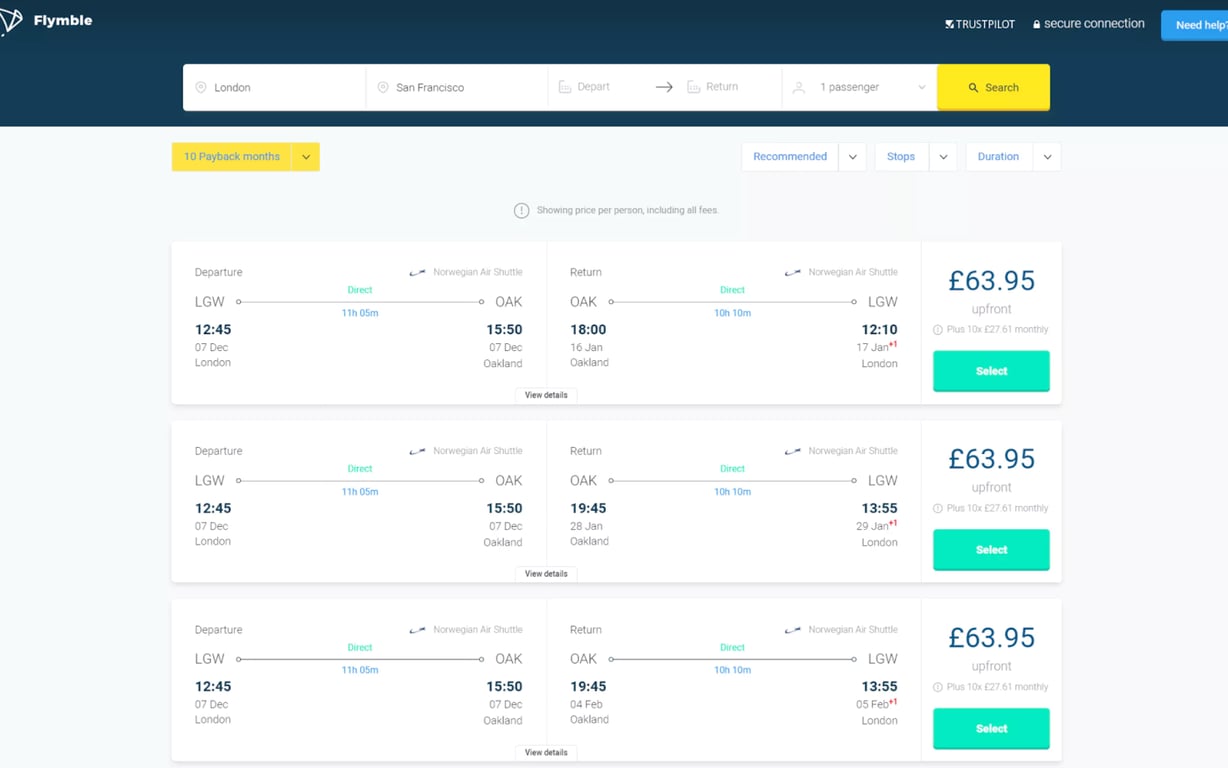Image resolution: width=1228 pixels, height=768 pixels.
Task: Open the Duration filter
Action: point(998,157)
